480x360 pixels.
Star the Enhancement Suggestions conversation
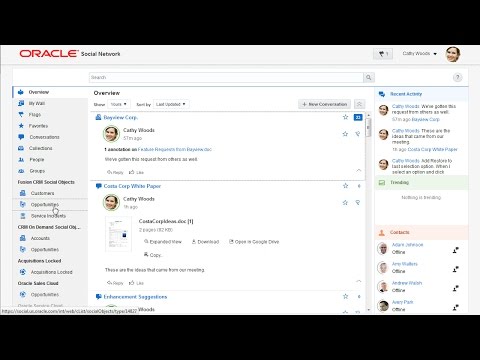point(345,296)
